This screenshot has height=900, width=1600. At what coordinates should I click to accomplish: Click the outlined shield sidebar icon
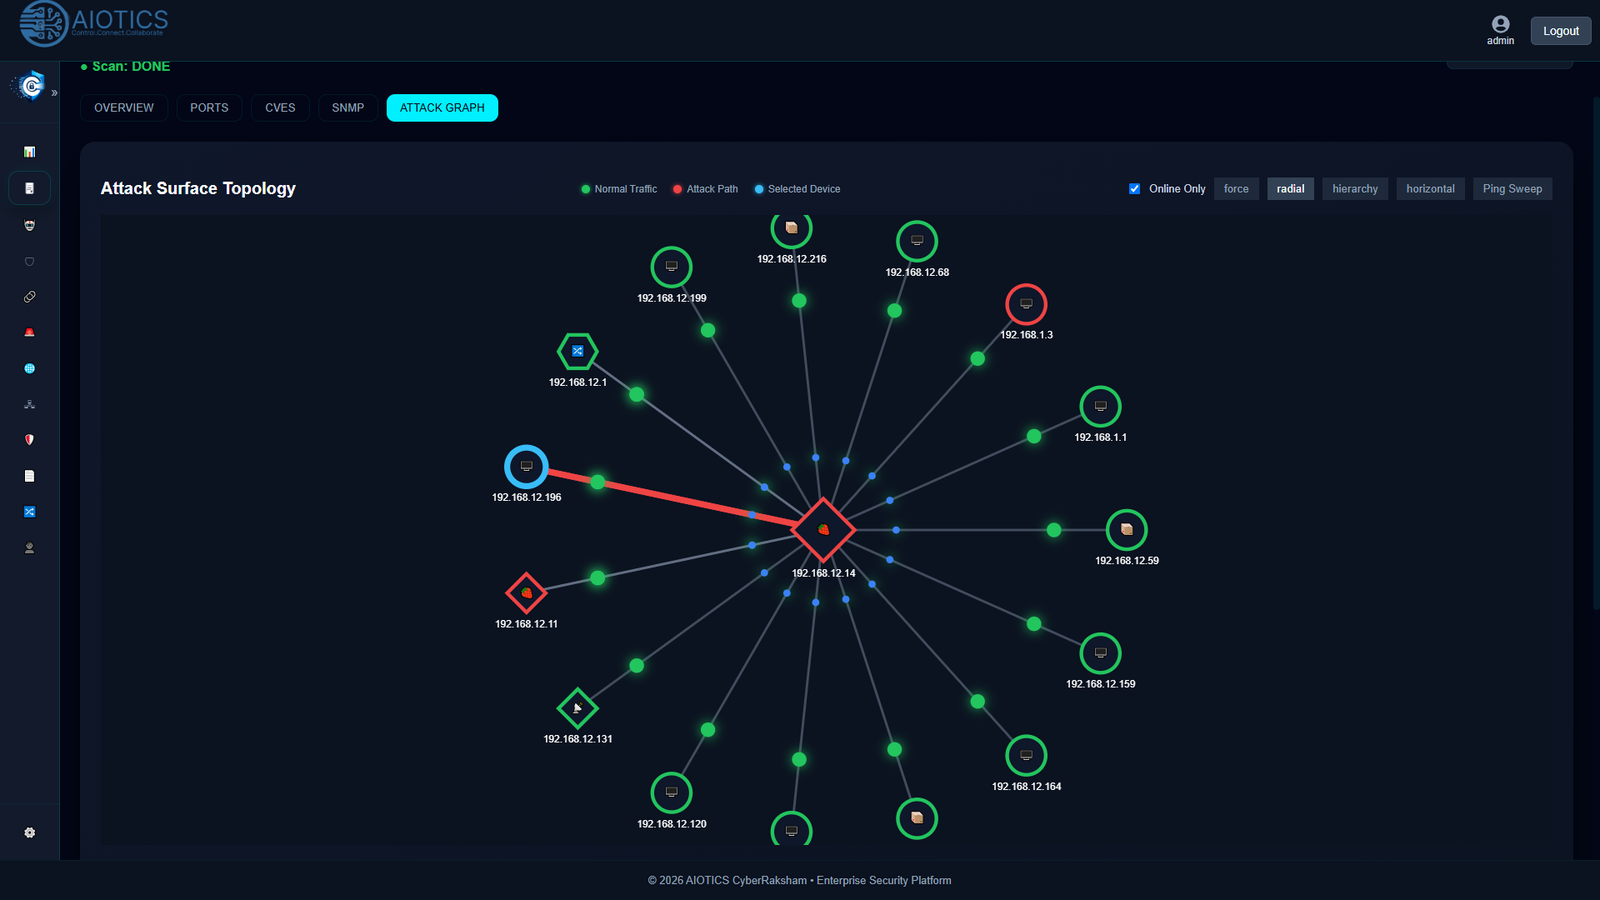pos(29,261)
